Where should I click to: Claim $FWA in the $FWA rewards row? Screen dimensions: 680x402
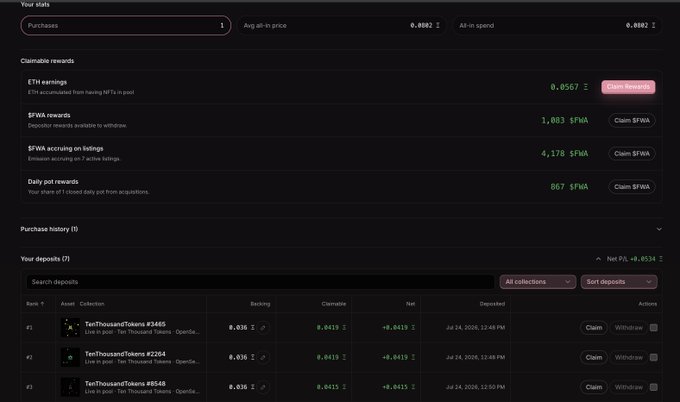tap(631, 120)
